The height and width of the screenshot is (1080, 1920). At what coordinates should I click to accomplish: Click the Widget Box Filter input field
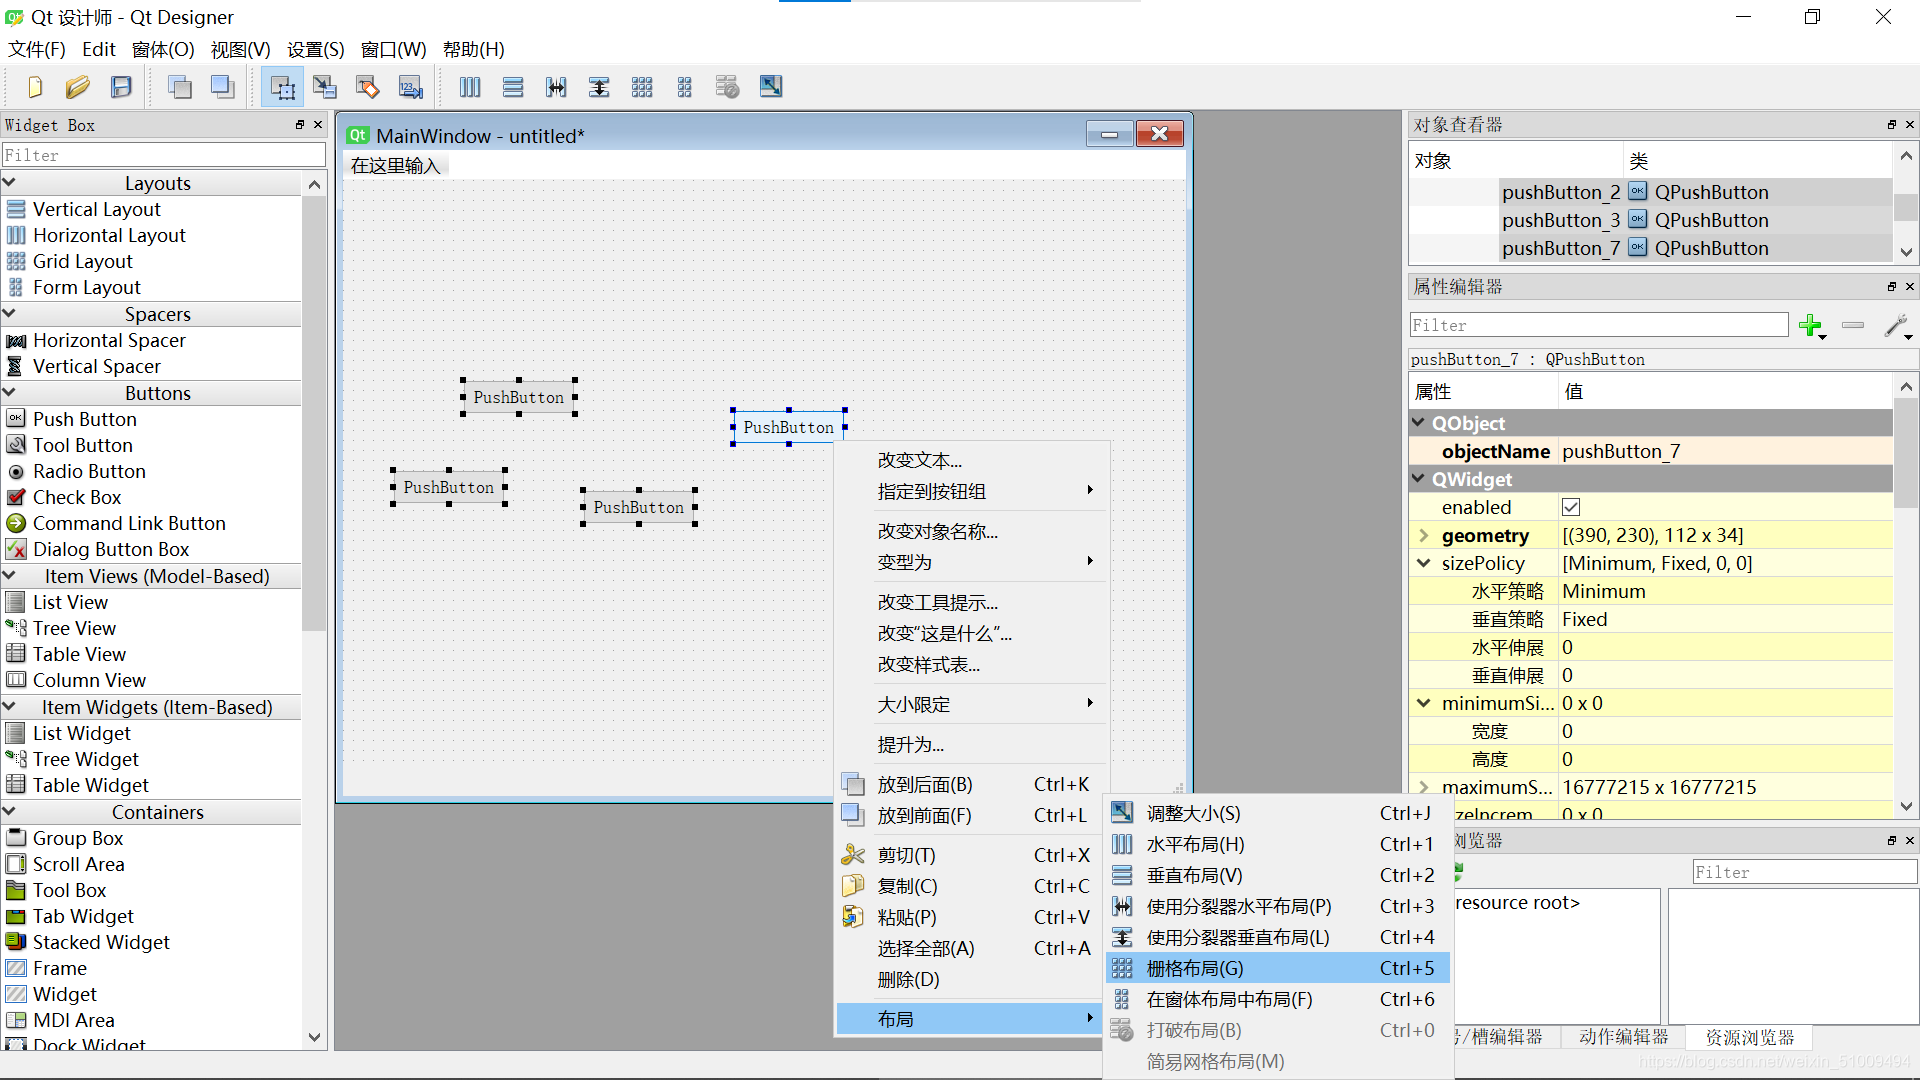163,155
